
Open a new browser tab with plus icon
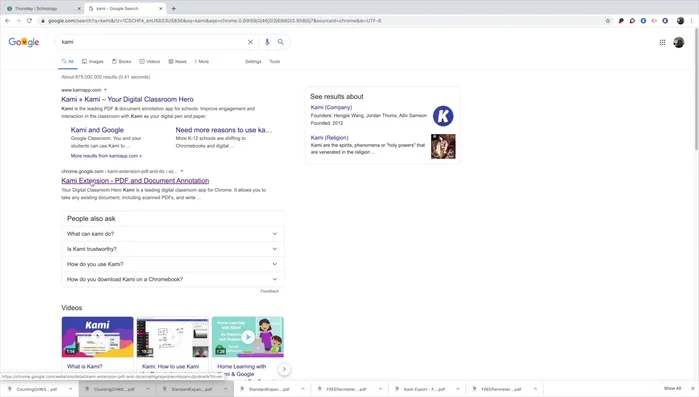pos(173,8)
